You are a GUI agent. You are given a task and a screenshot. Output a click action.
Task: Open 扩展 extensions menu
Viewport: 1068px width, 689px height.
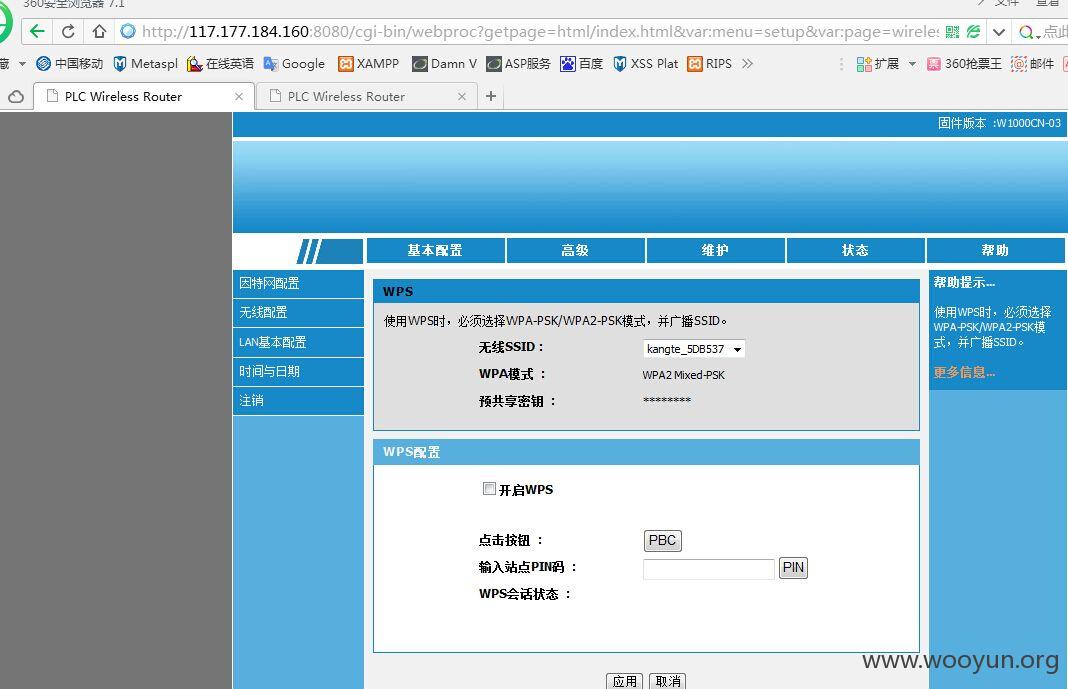click(x=877, y=63)
